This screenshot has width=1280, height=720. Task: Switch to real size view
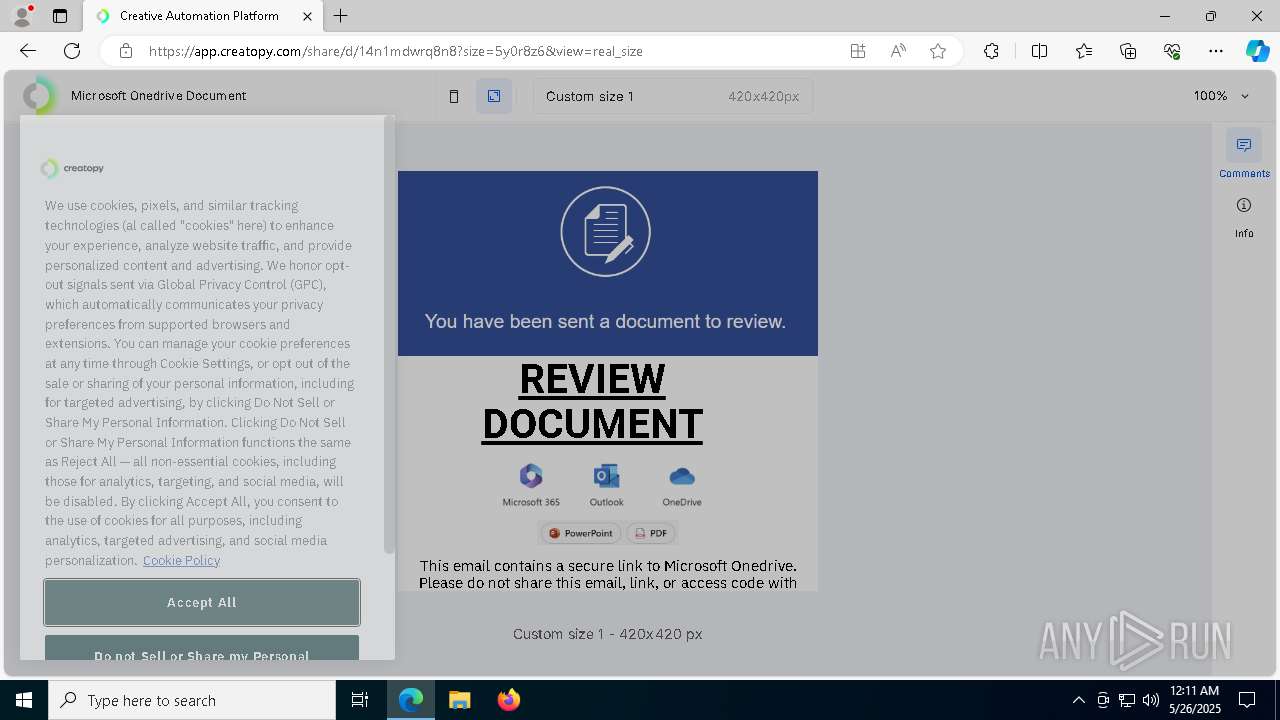tap(494, 96)
